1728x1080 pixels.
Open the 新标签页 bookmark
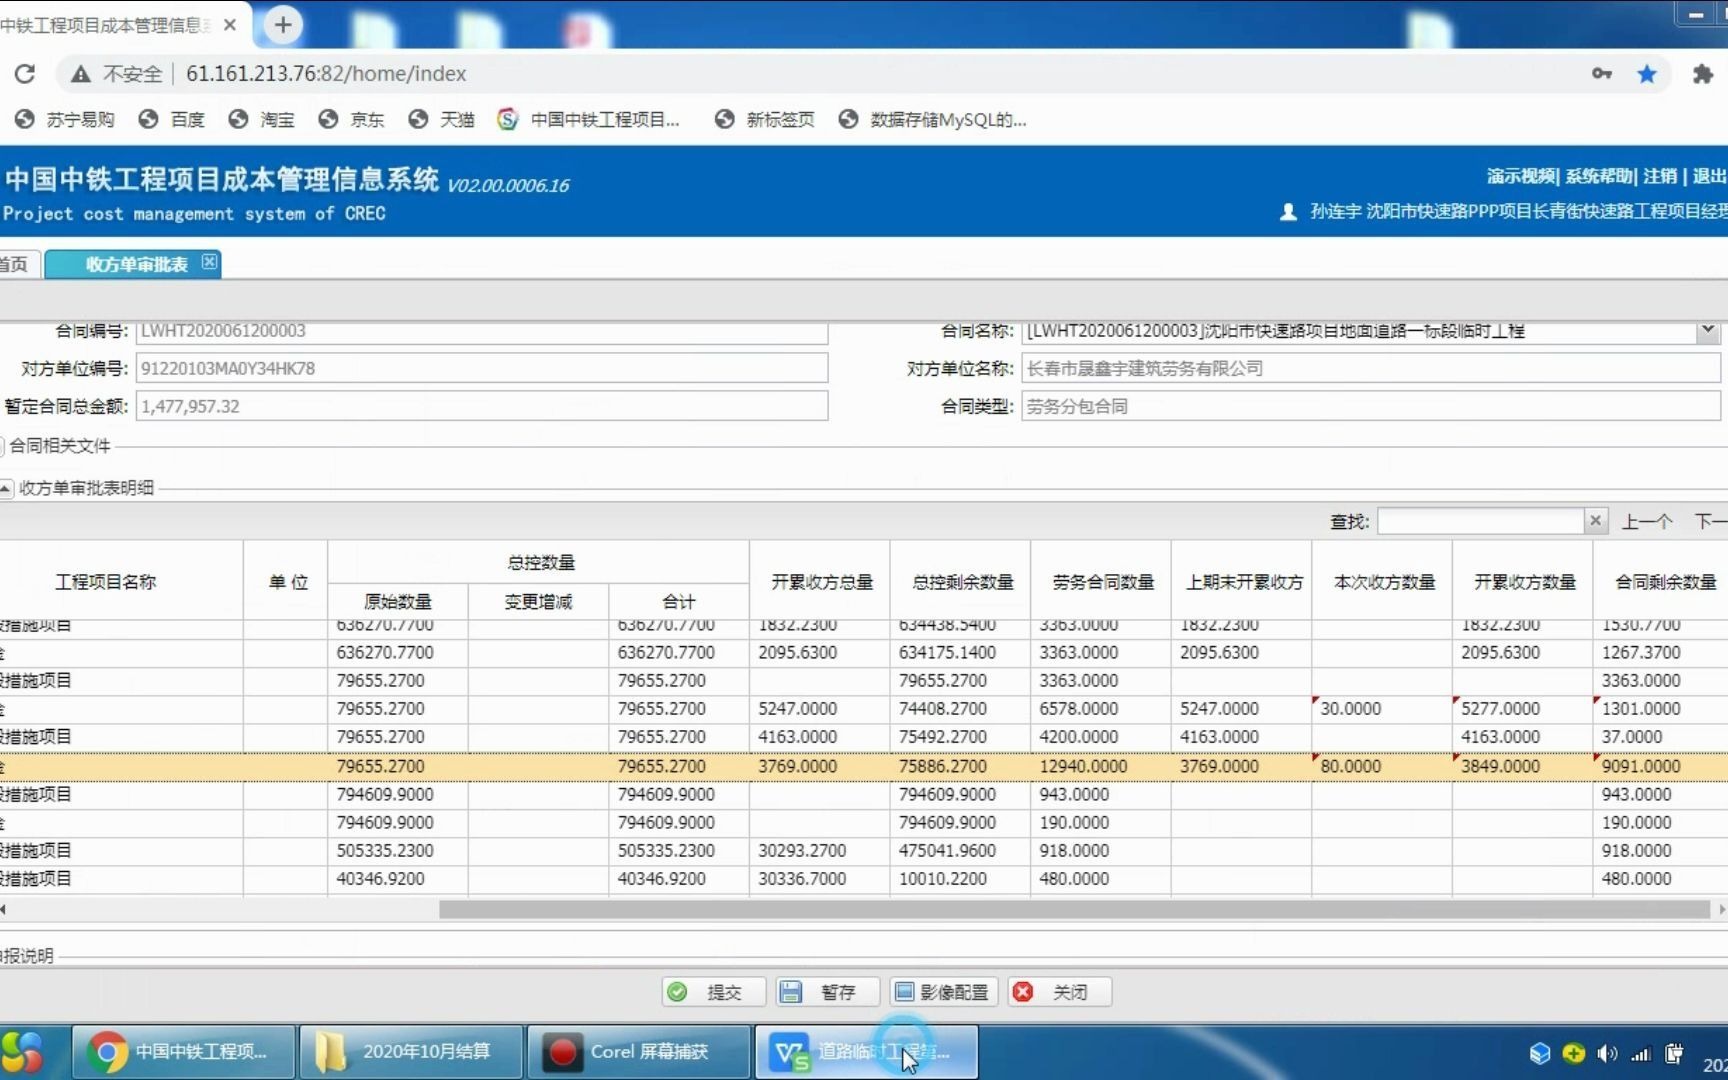(x=765, y=119)
